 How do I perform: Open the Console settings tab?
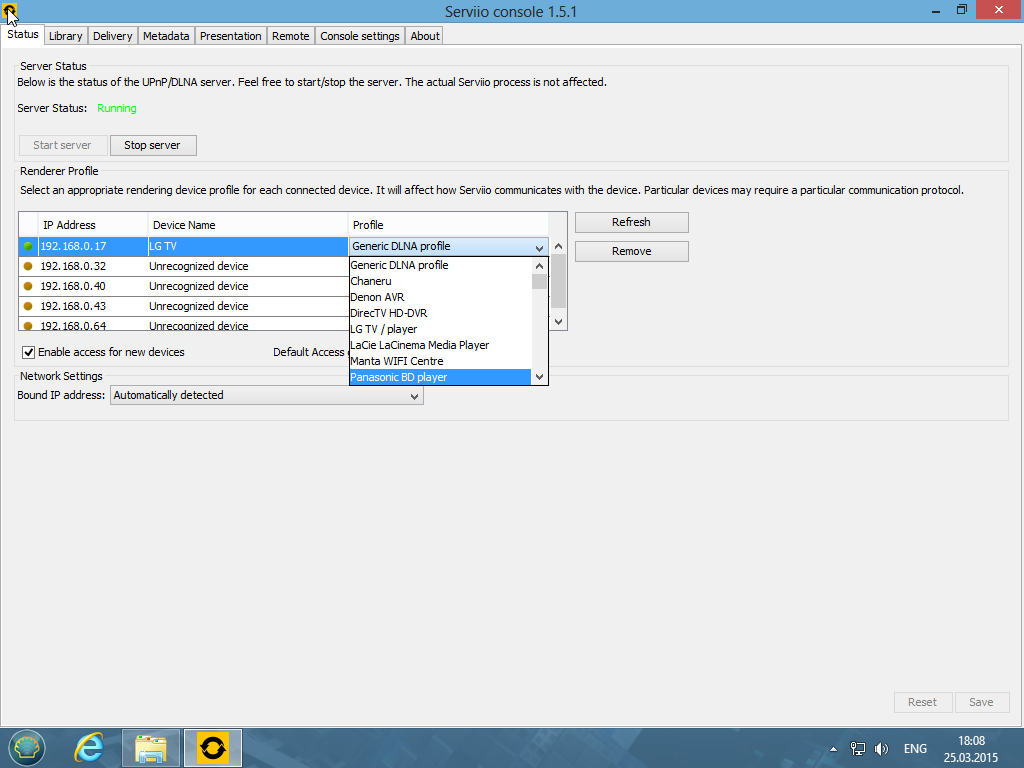click(x=359, y=36)
